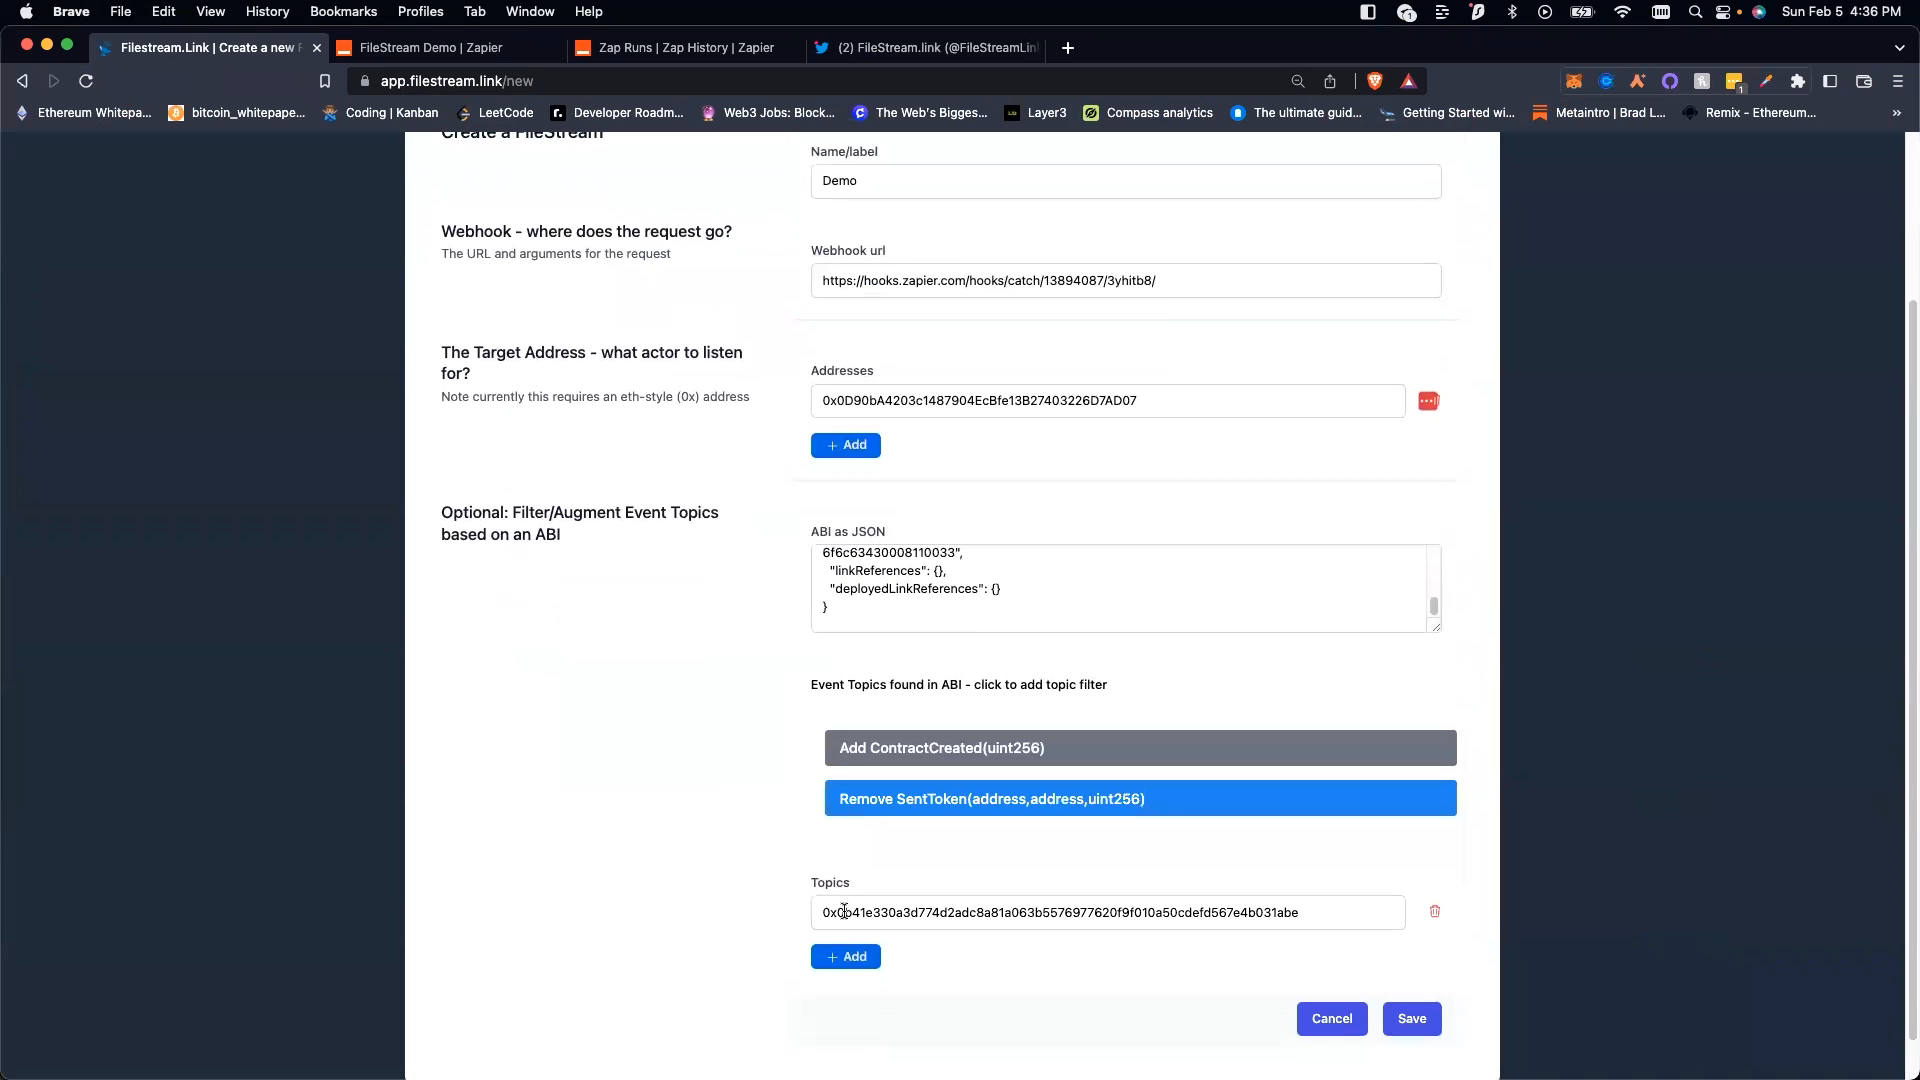Click the red address options icon
The width and height of the screenshot is (1920, 1080).
coord(1428,401)
